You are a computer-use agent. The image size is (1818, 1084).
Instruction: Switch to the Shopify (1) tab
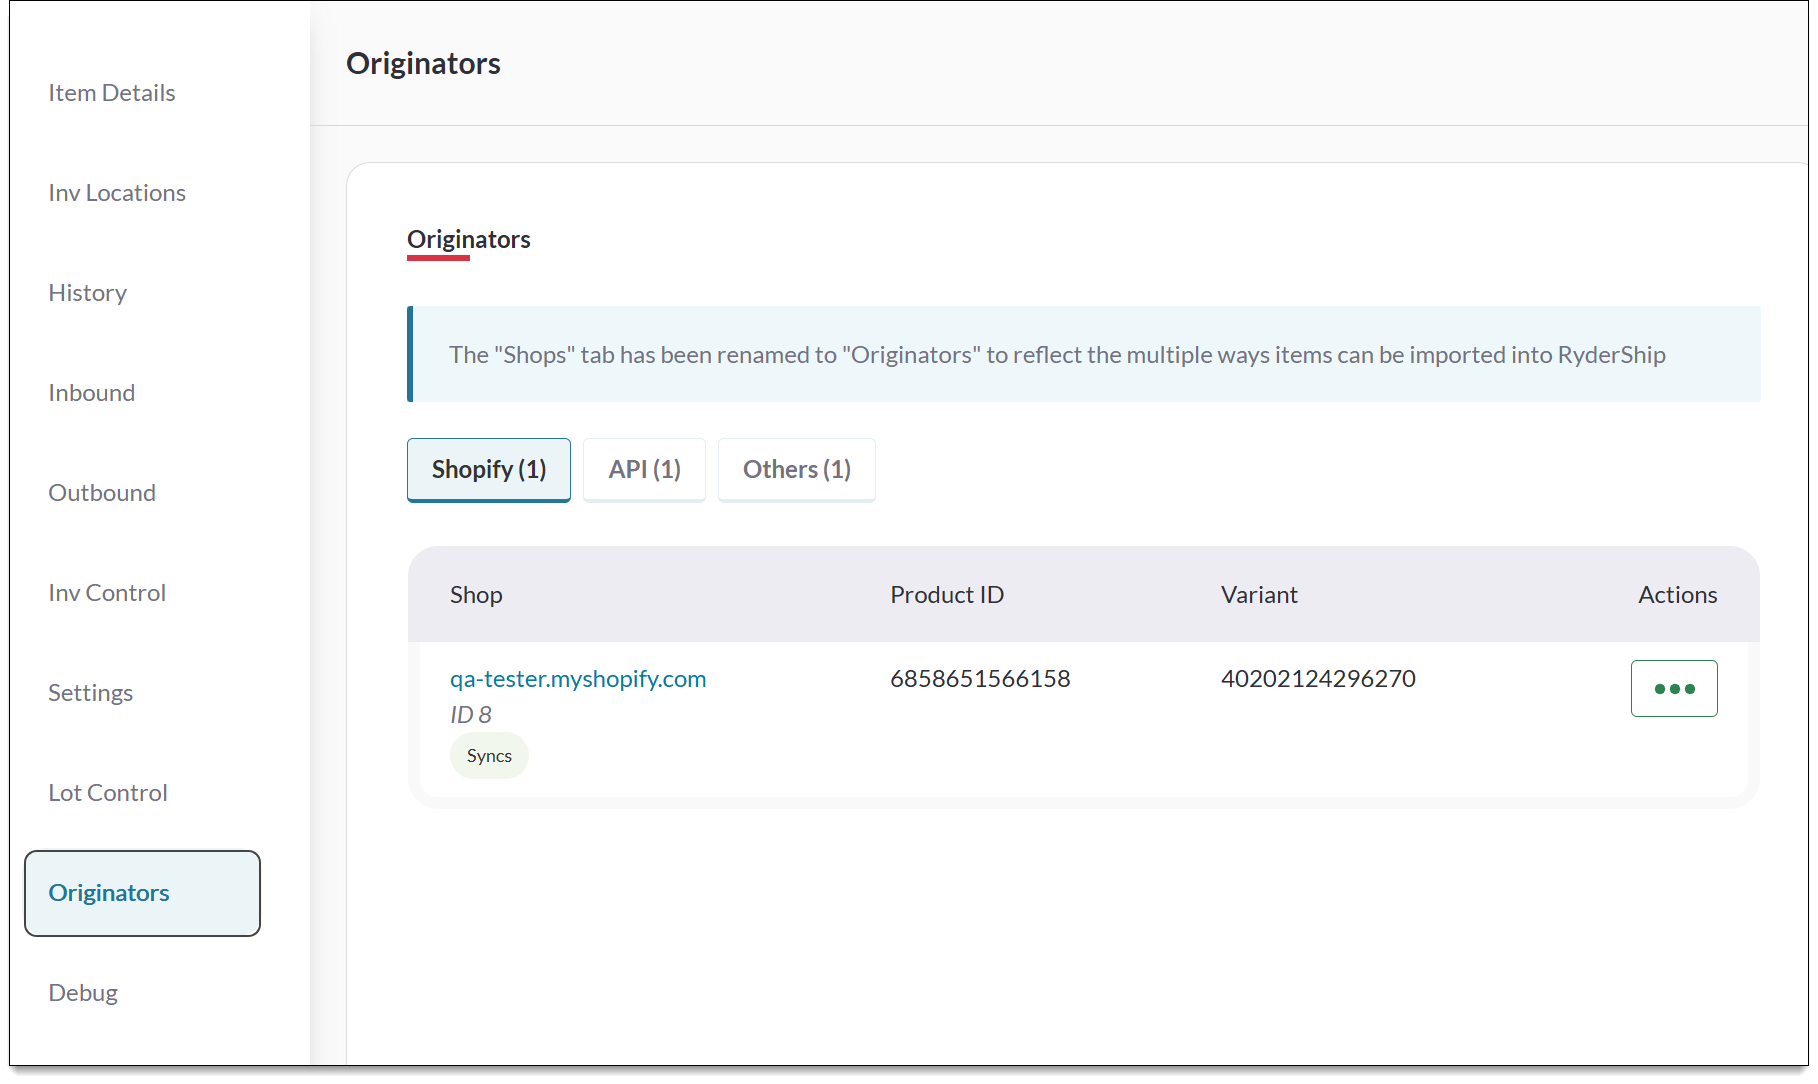pos(488,469)
